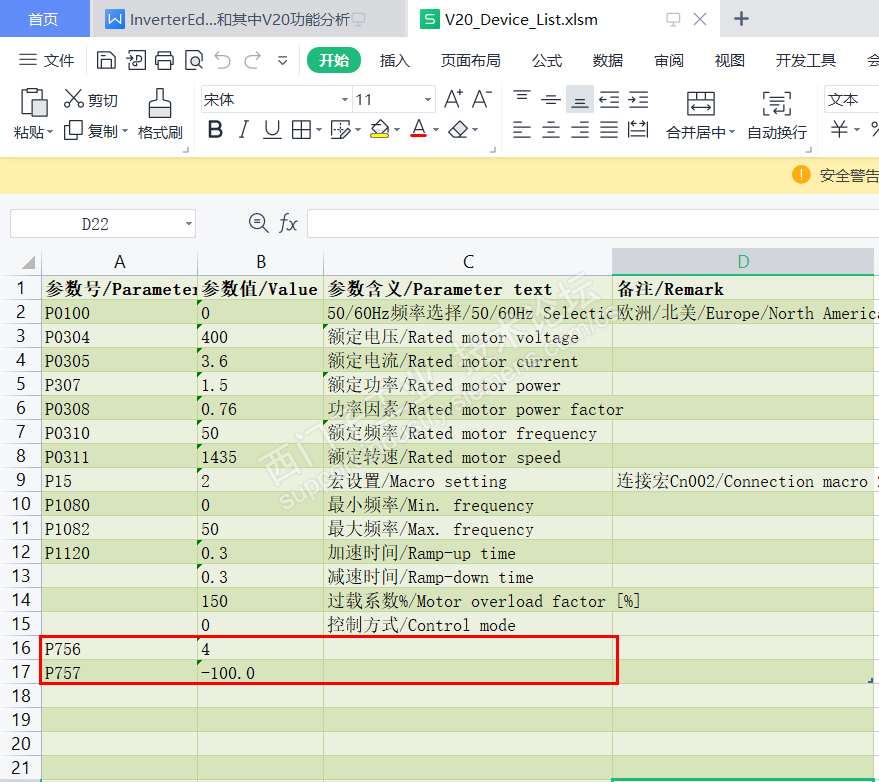The width and height of the screenshot is (879, 782).
Task: Open the font name dropdown showing 宋体
Action: pos(345,100)
